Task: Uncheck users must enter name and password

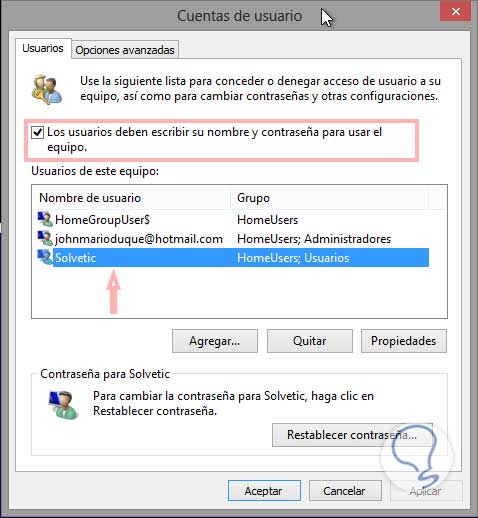Action: [x=37, y=132]
